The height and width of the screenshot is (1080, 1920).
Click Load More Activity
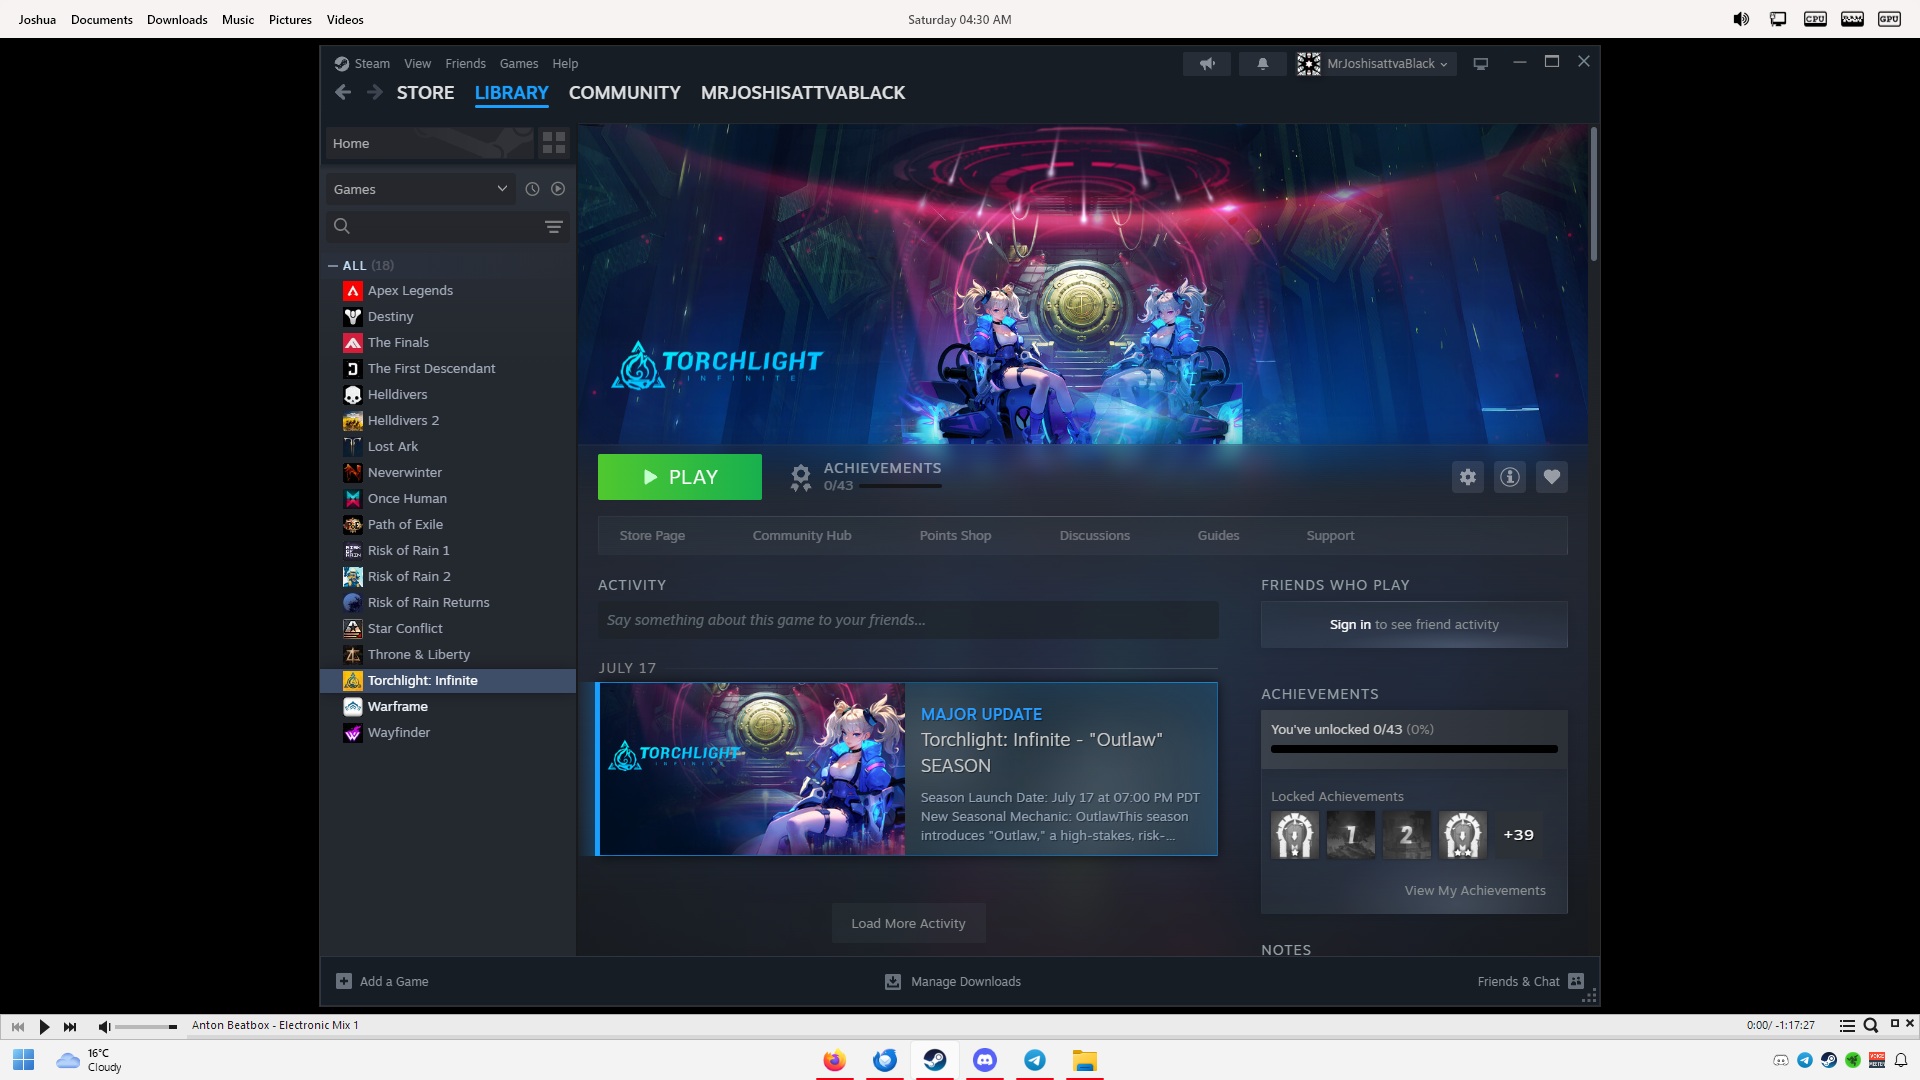click(908, 923)
